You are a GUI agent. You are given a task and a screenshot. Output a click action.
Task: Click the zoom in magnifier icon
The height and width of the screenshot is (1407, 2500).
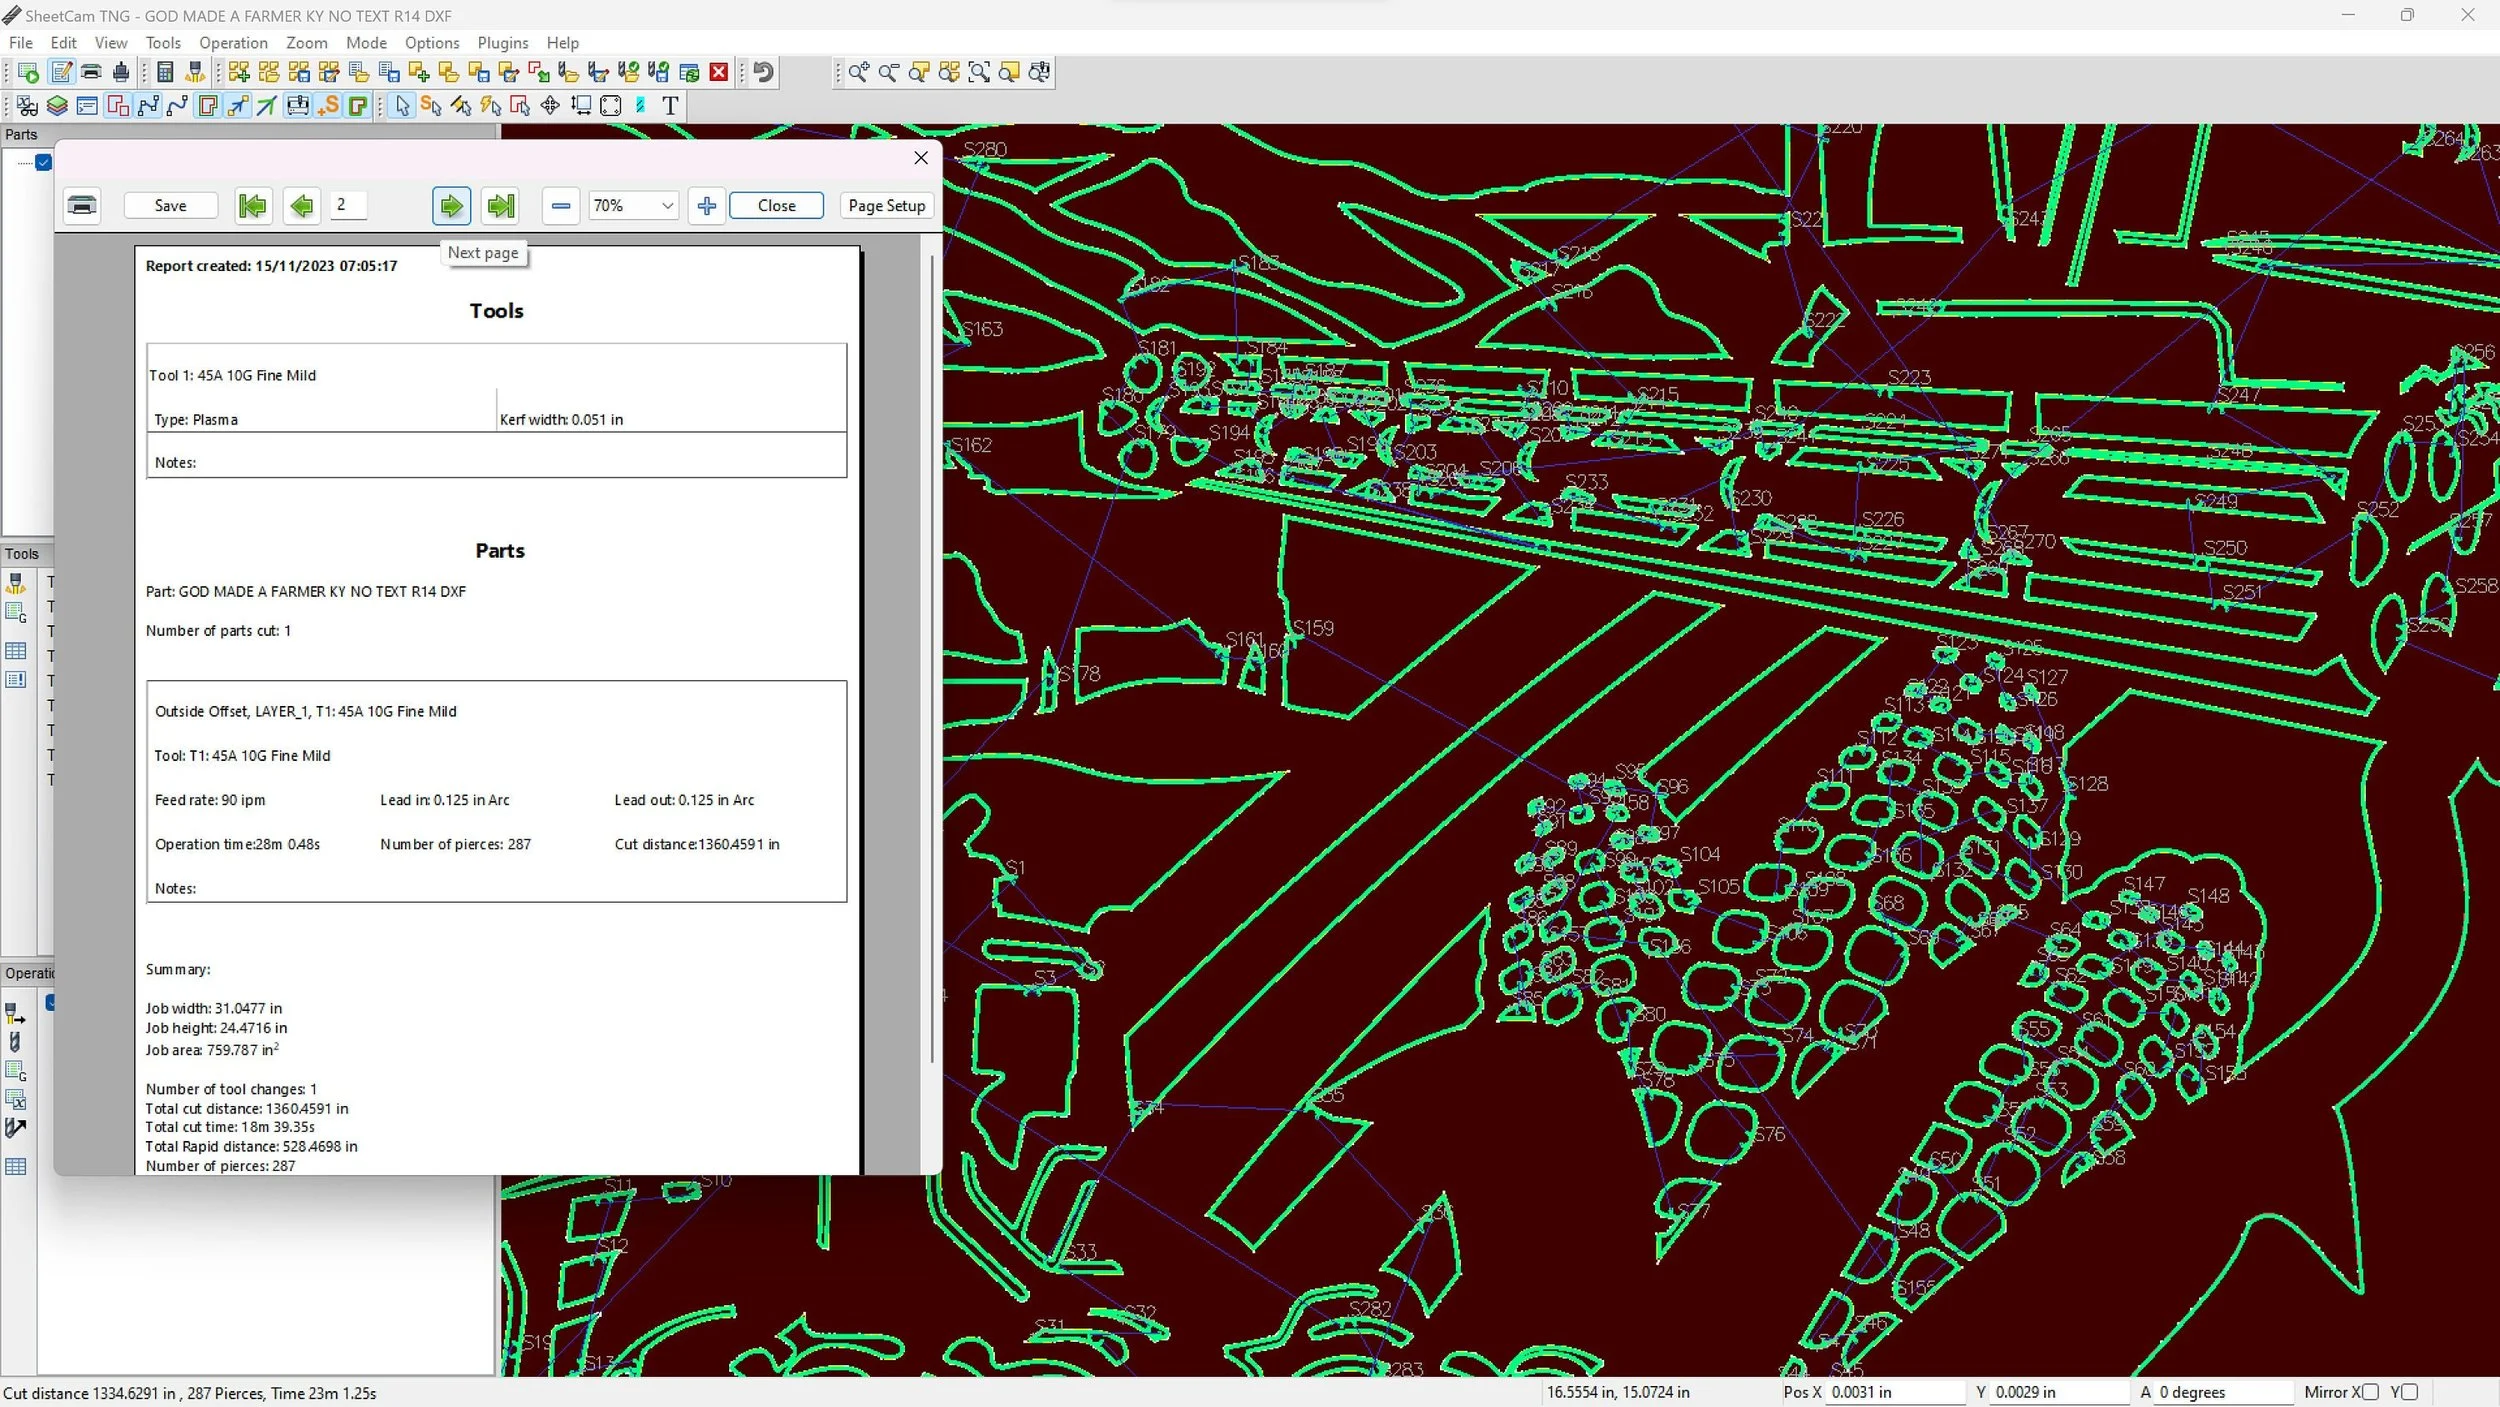click(858, 72)
